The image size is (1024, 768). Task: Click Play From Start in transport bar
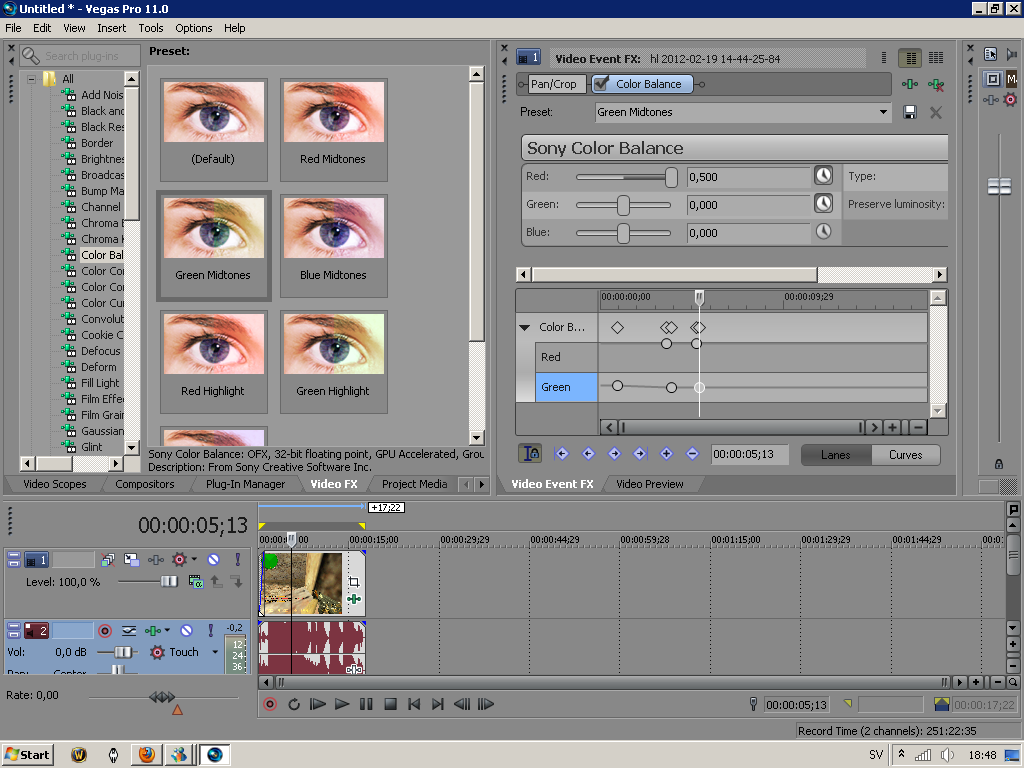click(x=318, y=704)
